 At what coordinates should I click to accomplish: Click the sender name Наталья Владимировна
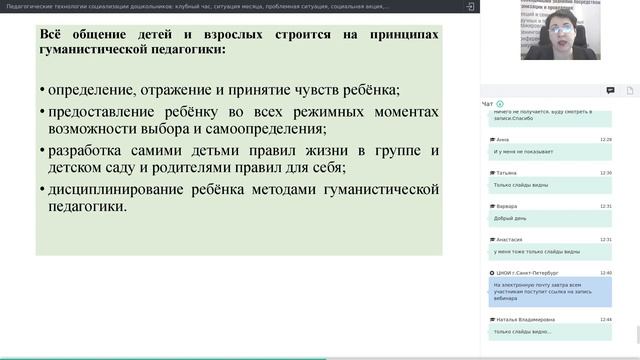(x=525, y=320)
